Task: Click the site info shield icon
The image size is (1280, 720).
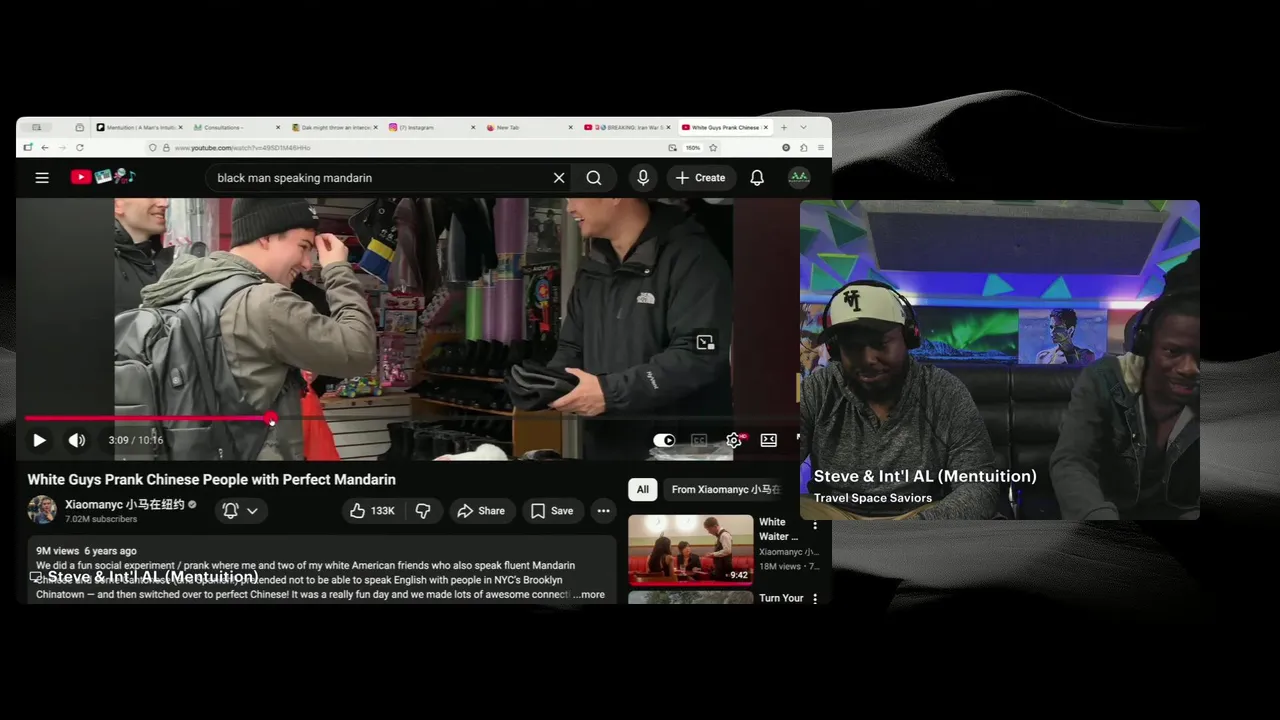Action: [152, 148]
